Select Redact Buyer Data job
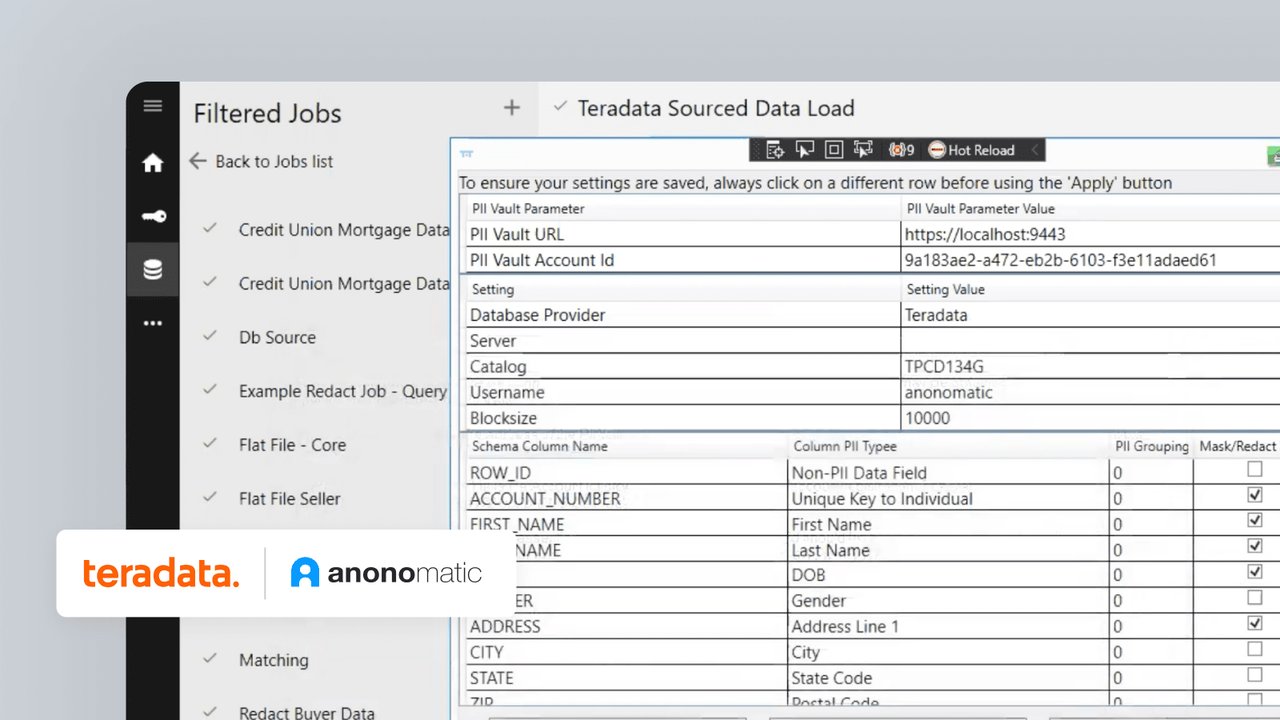 point(306,713)
